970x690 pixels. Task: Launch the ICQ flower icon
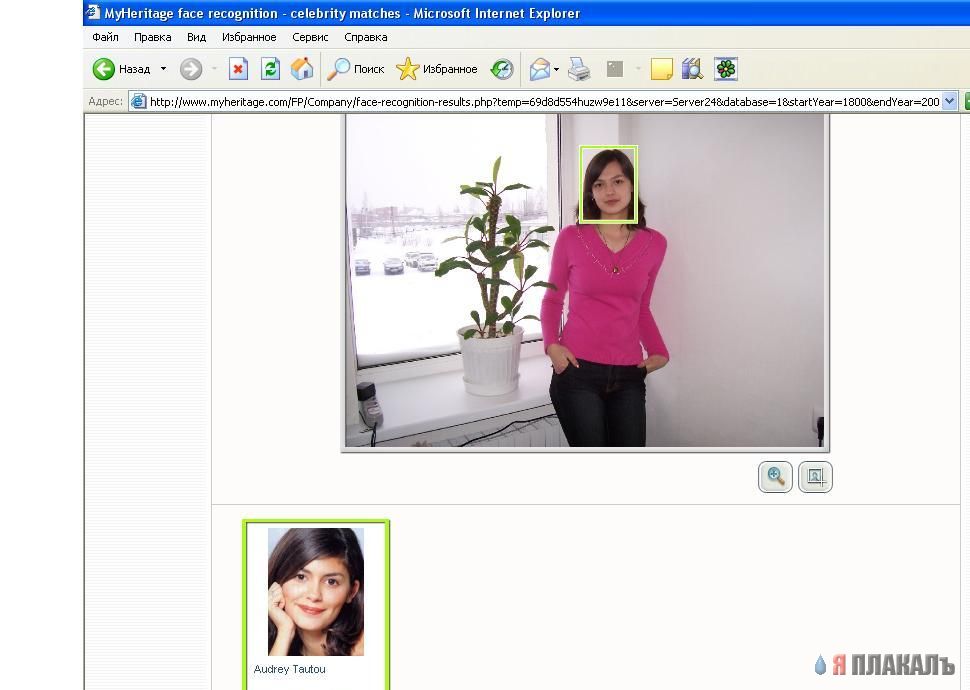pyautogui.click(x=726, y=69)
